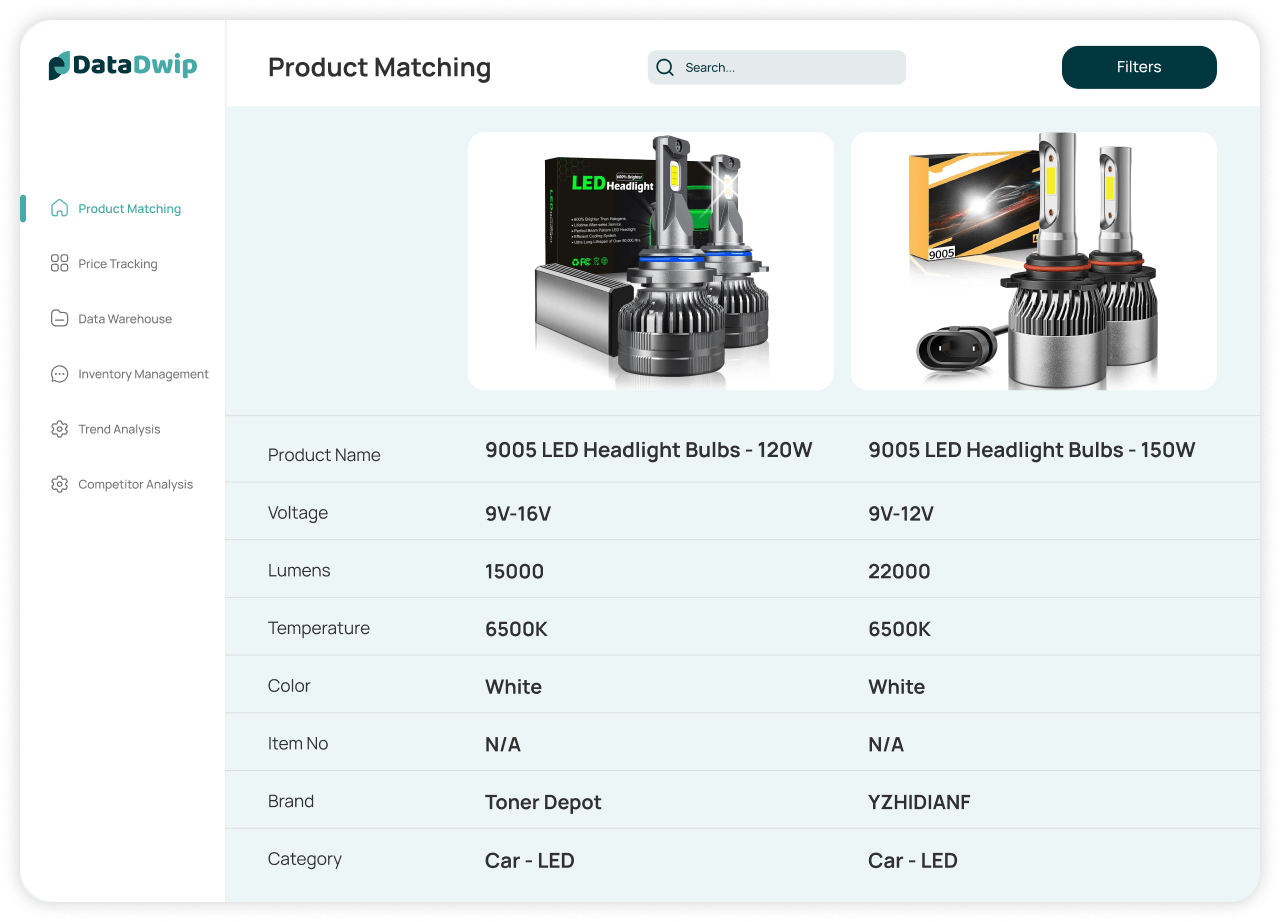Click the Brand row label
Viewport: 1280px width, 922px height.
coord(291,801)
